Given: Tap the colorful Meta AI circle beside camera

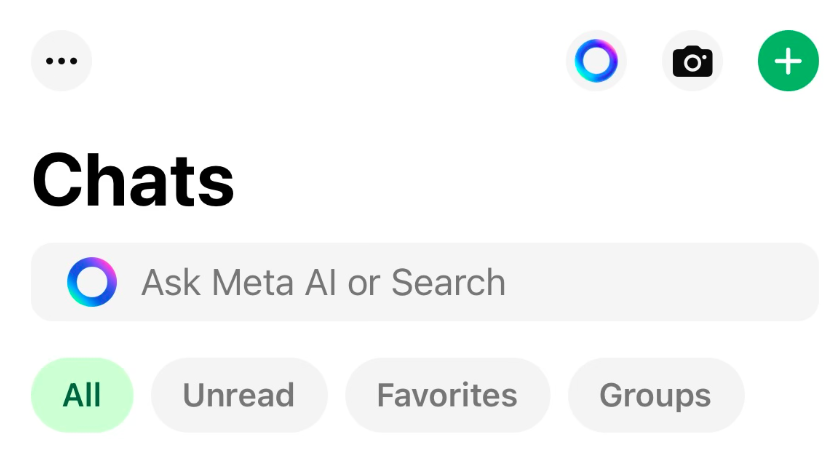Looking at the screenshot, I should 596,61.
